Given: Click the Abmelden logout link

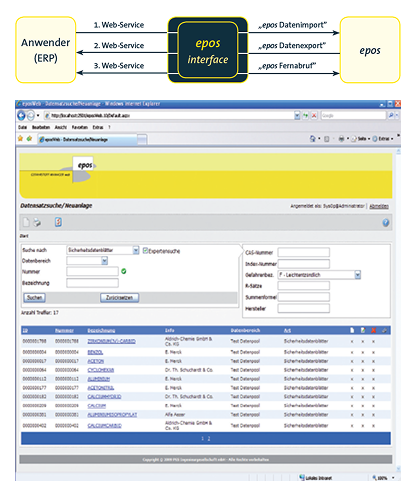Looking at the screenshot, I should 379,206.
